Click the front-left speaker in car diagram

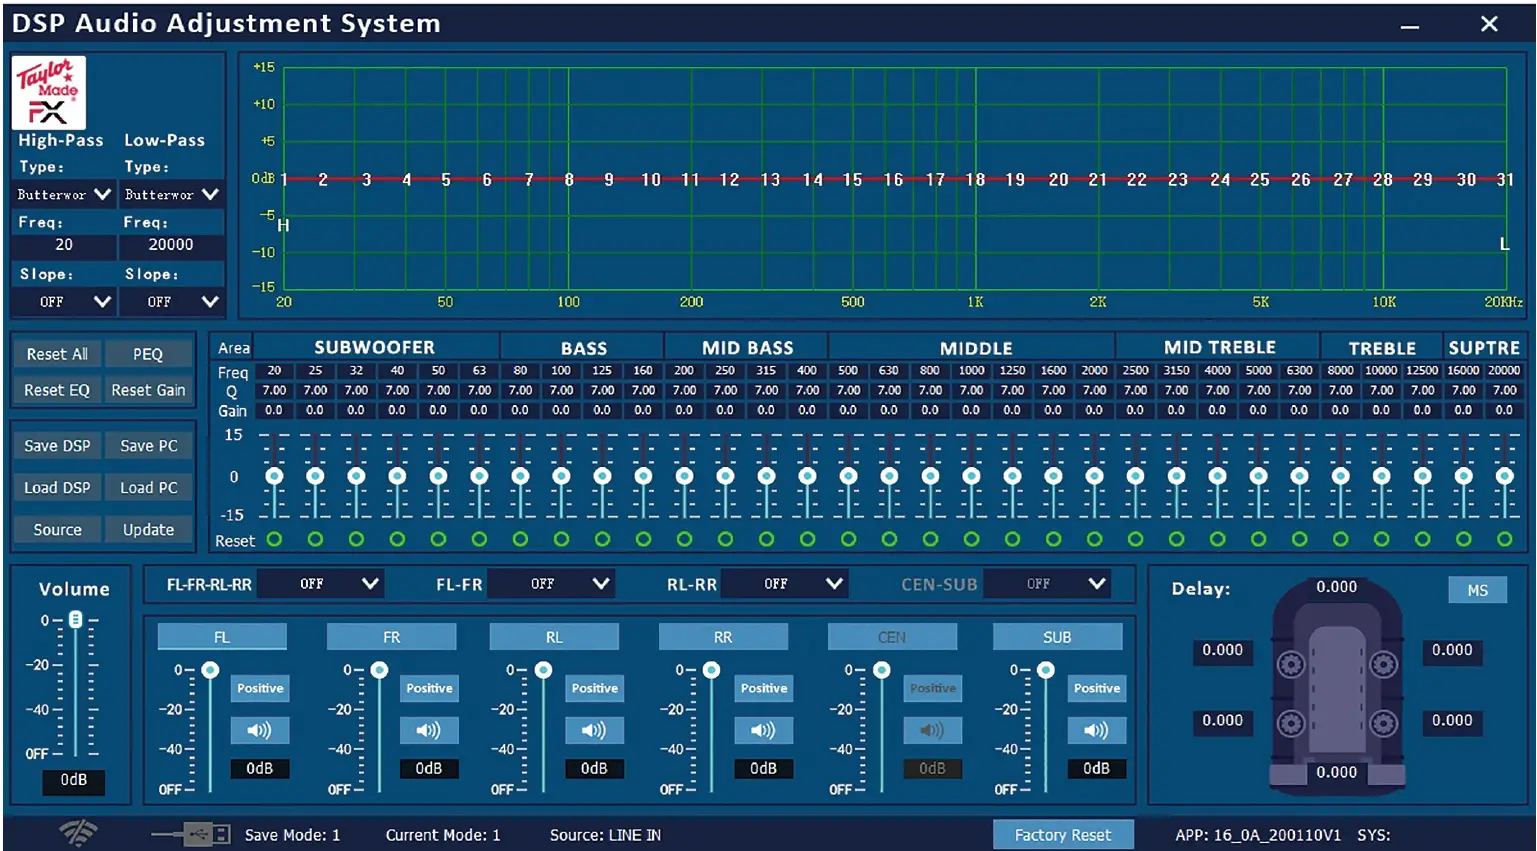point(1291,663)
